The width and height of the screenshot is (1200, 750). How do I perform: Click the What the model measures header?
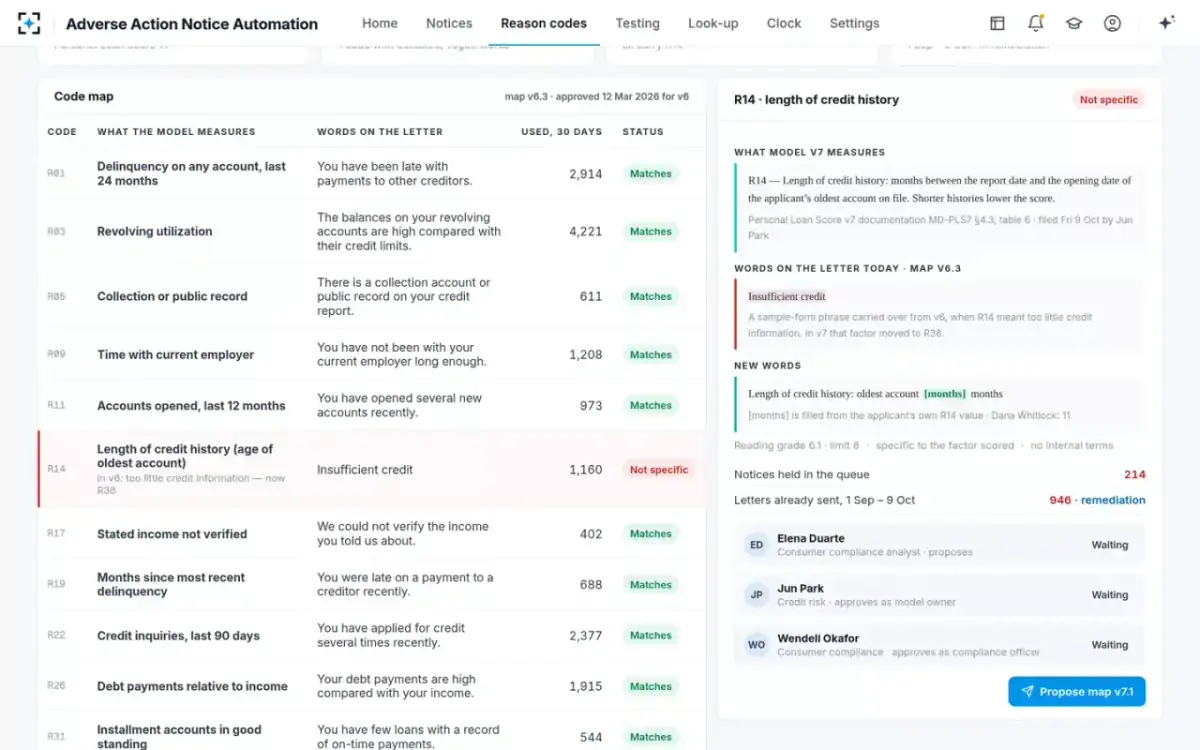[x=176, y=132]
